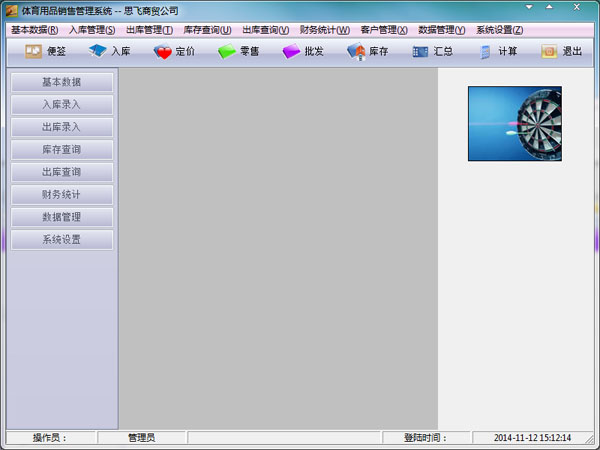Click the dartboard image thumbnail

[x=514, y=123]
